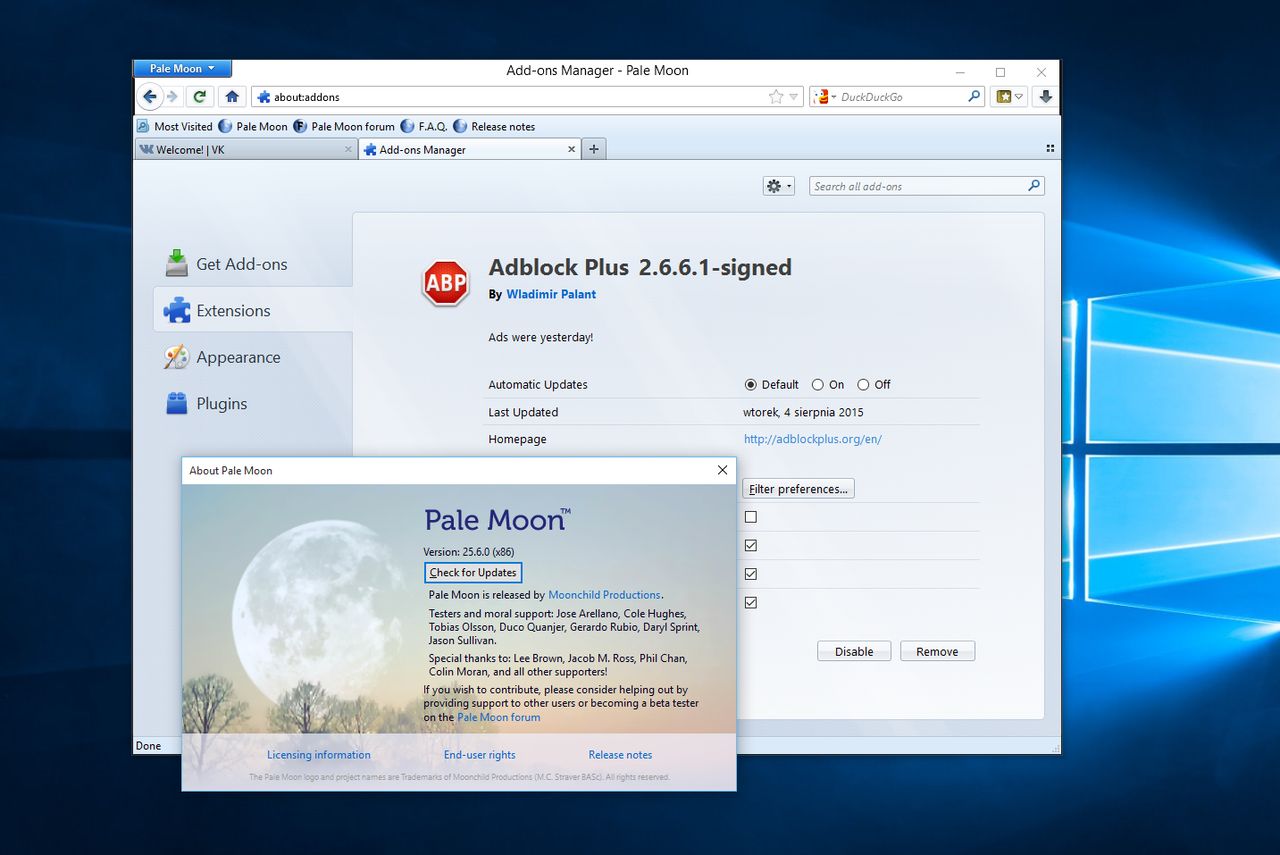Click the search bar magnifier icon
This screenshot has width=1280, height=855.
click(975, 97)
